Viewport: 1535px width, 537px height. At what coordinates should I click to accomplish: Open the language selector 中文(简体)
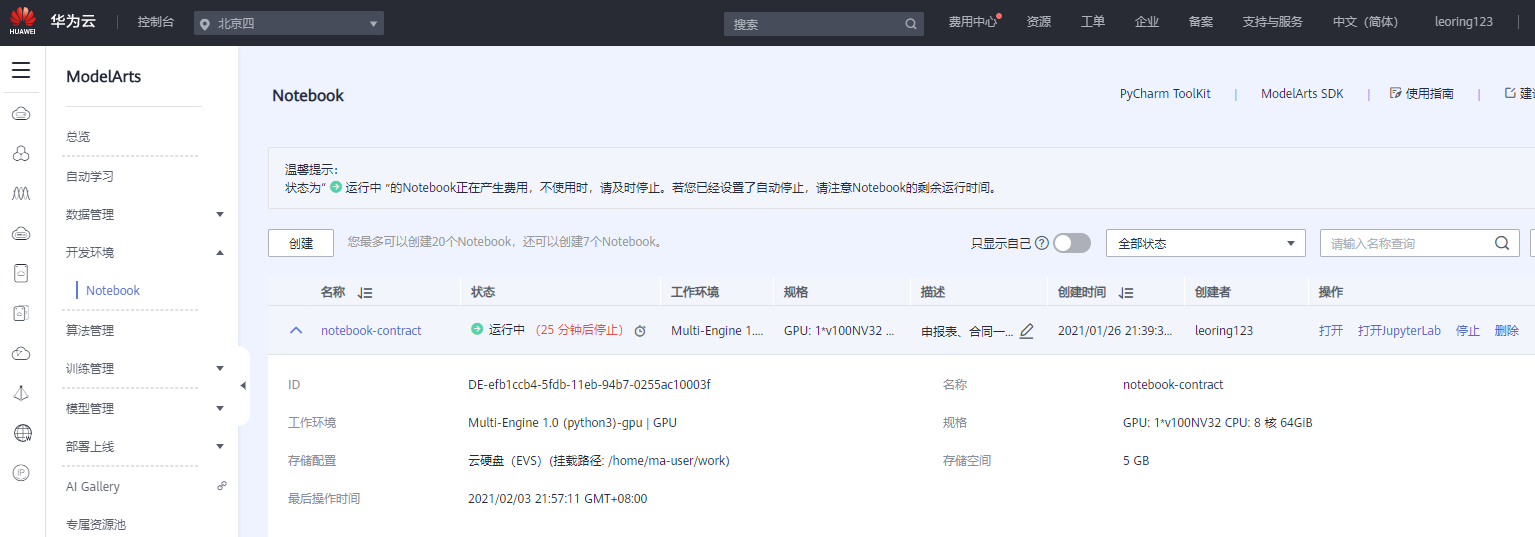(x=1365, y=22)
